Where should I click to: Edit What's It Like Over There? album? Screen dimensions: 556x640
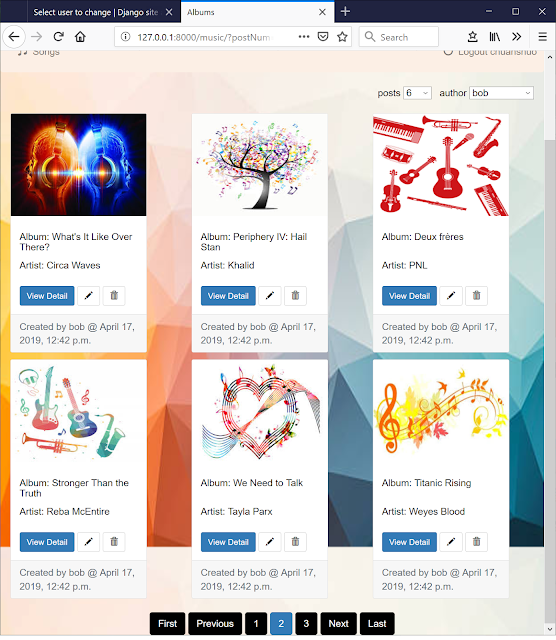pos(89,296)
